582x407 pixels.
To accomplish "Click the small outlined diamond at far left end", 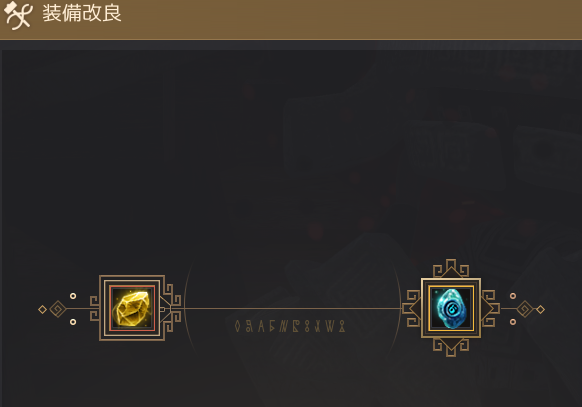I will click(x=42, y=309).
